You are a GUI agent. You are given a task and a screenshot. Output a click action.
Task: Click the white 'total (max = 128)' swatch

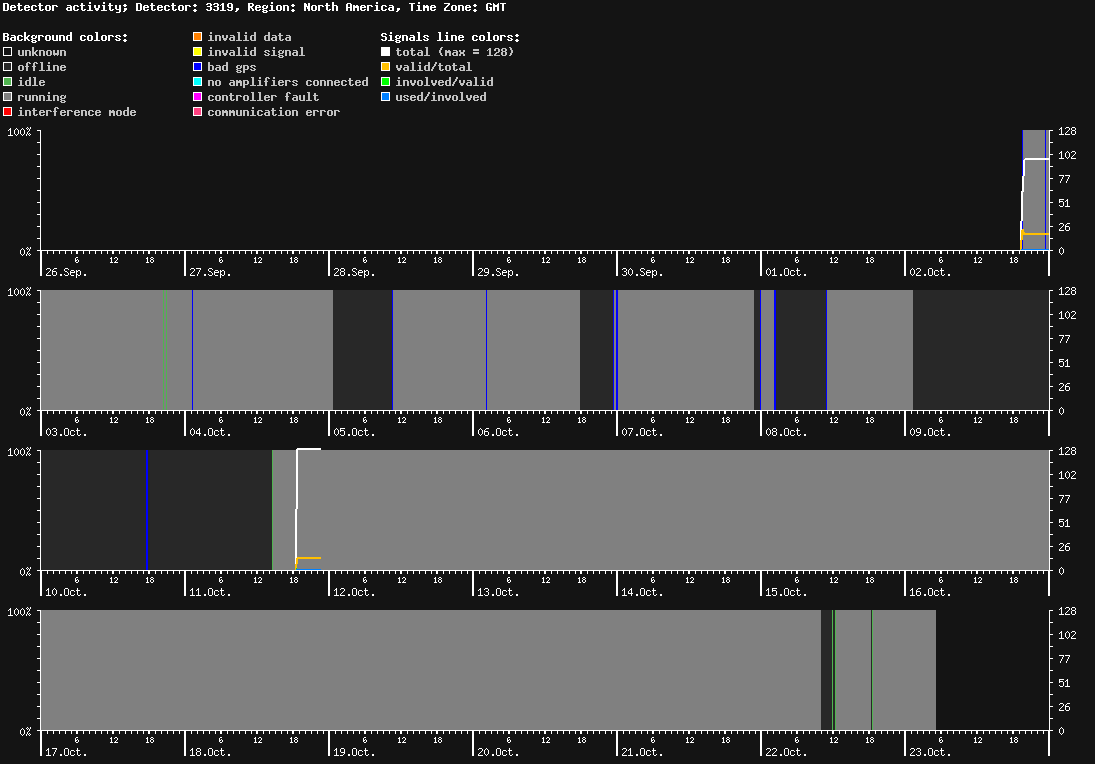pyautogui.click(x=385, y=52)
